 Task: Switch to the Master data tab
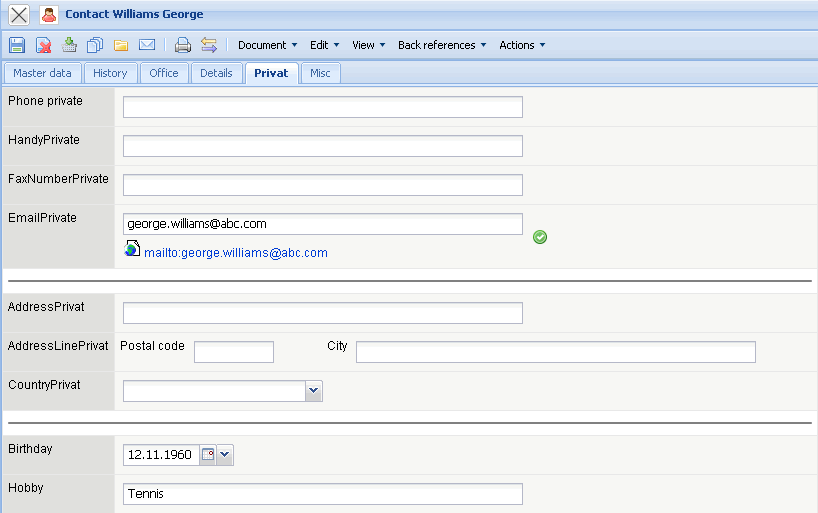(x=42, y=73)
